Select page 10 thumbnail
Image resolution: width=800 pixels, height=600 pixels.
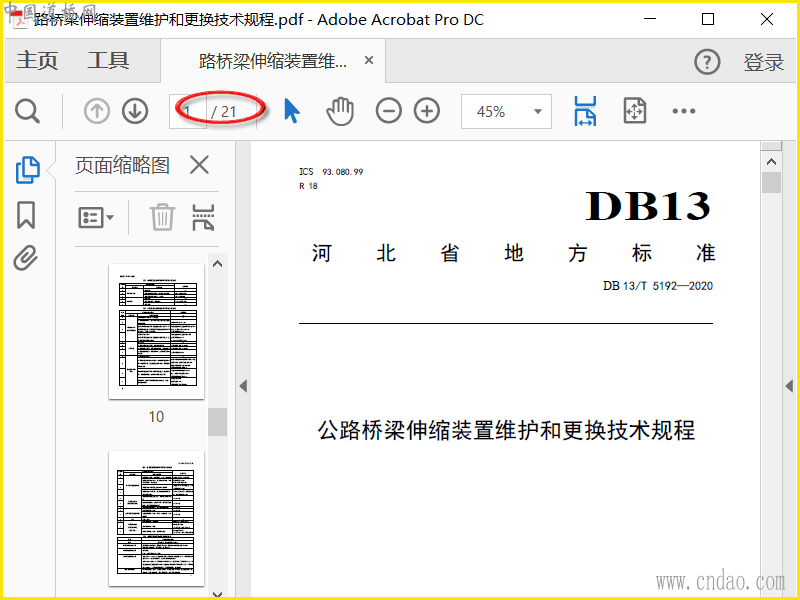[x=156, y=331]
